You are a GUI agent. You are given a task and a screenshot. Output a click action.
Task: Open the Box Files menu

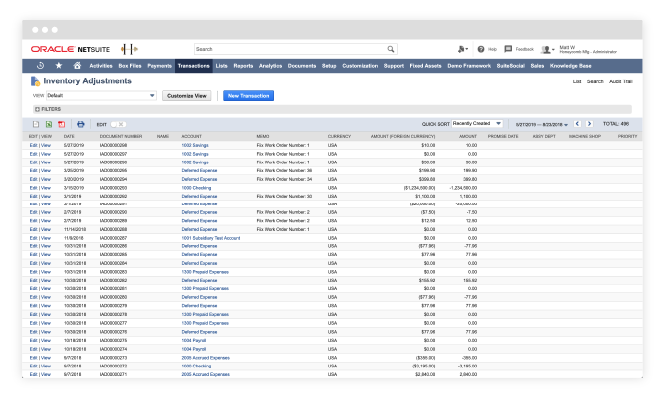tap(130, 66)
